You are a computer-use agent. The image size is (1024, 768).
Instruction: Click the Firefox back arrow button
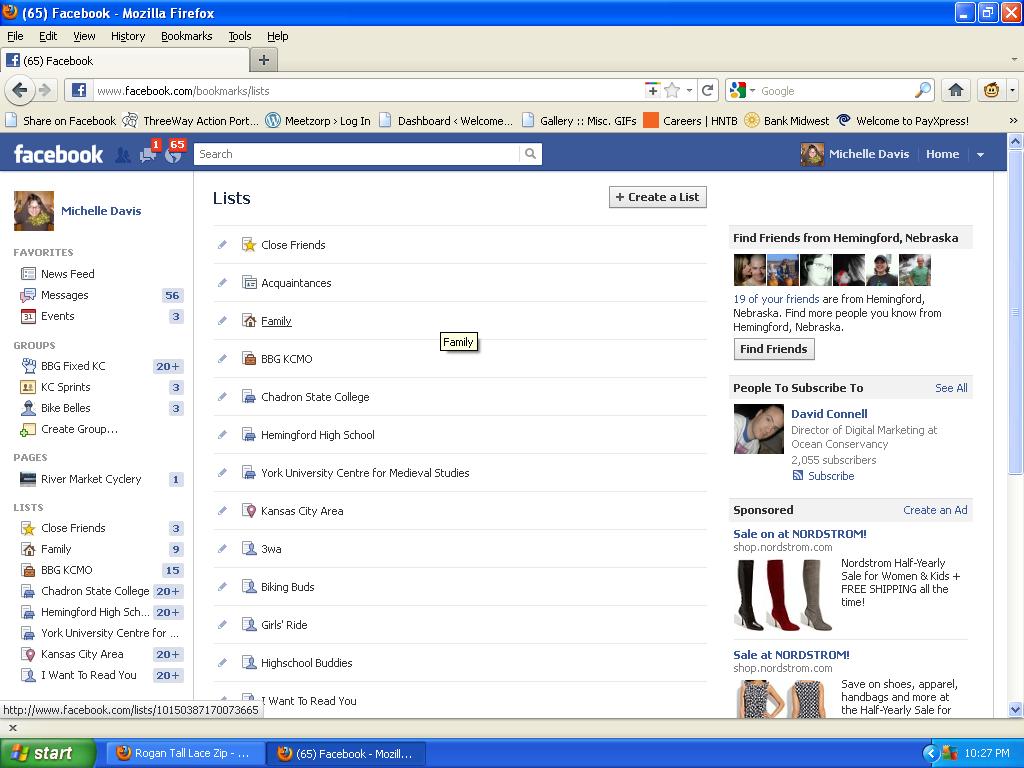pyautogui.click(x=20, y=90)
